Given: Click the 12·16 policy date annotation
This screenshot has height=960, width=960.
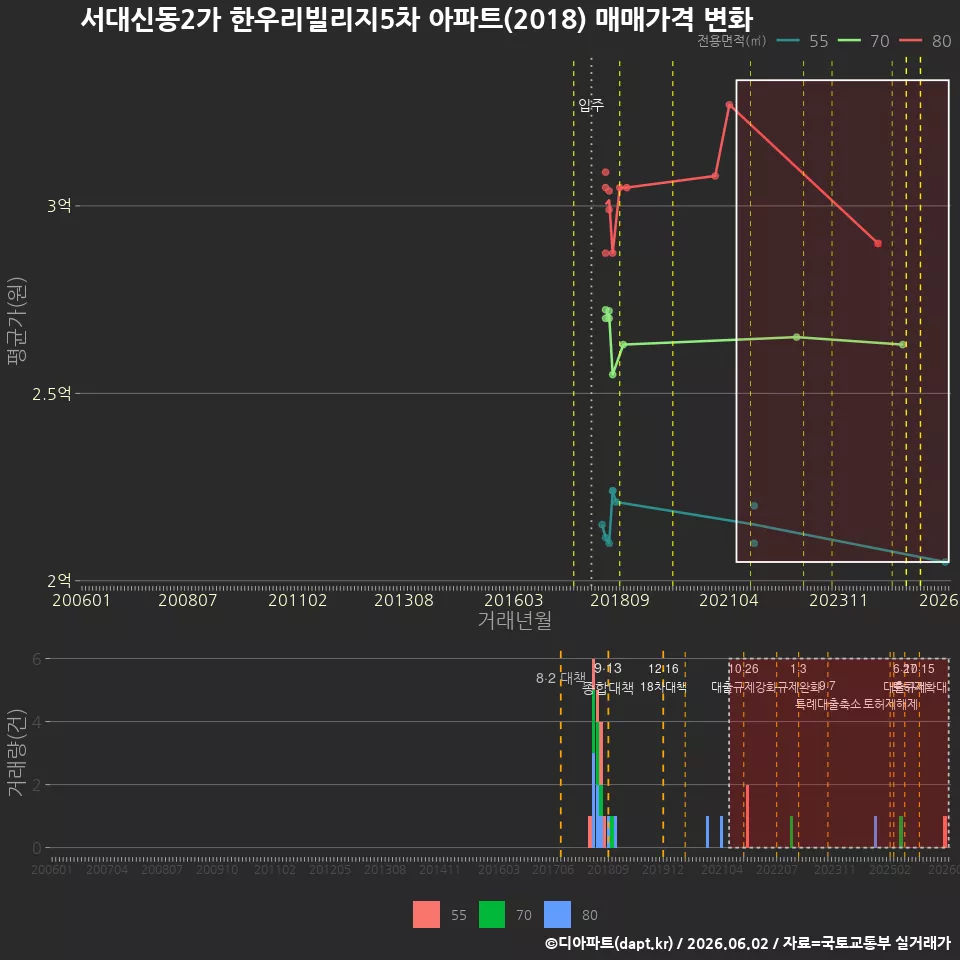Looking at the screenshot, I should pos(663,669).
